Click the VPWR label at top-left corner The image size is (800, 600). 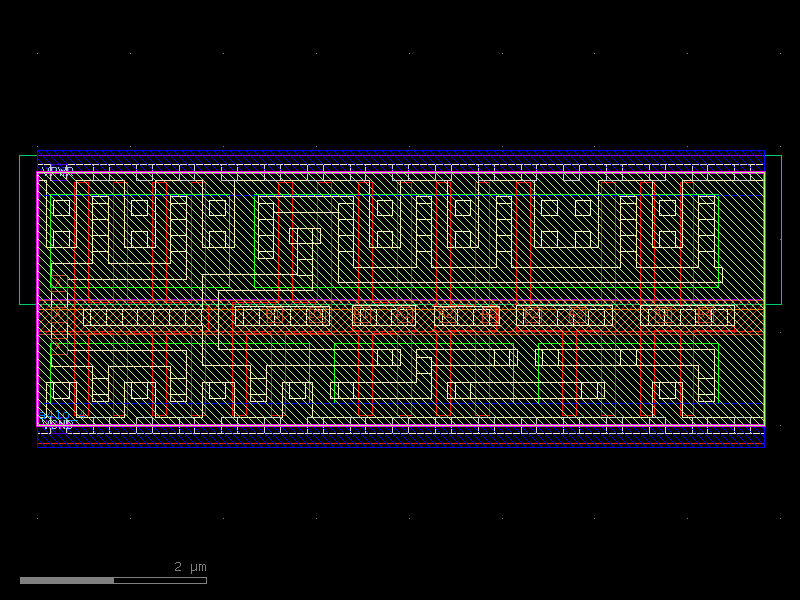57,170
